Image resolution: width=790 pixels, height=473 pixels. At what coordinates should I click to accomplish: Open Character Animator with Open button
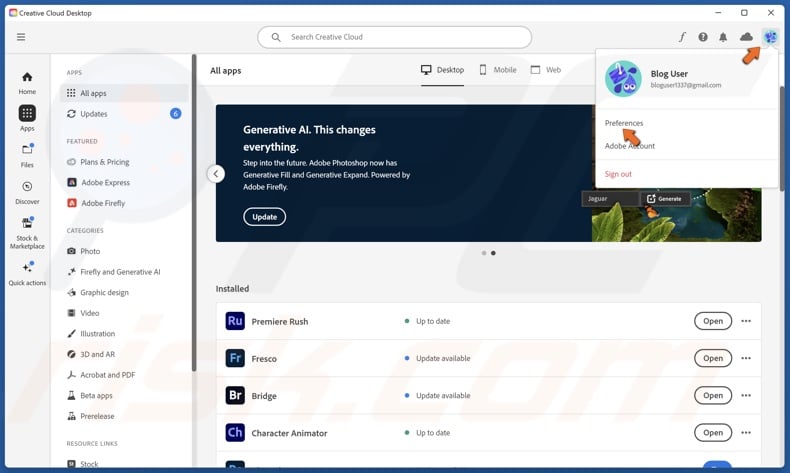(713, 433)
